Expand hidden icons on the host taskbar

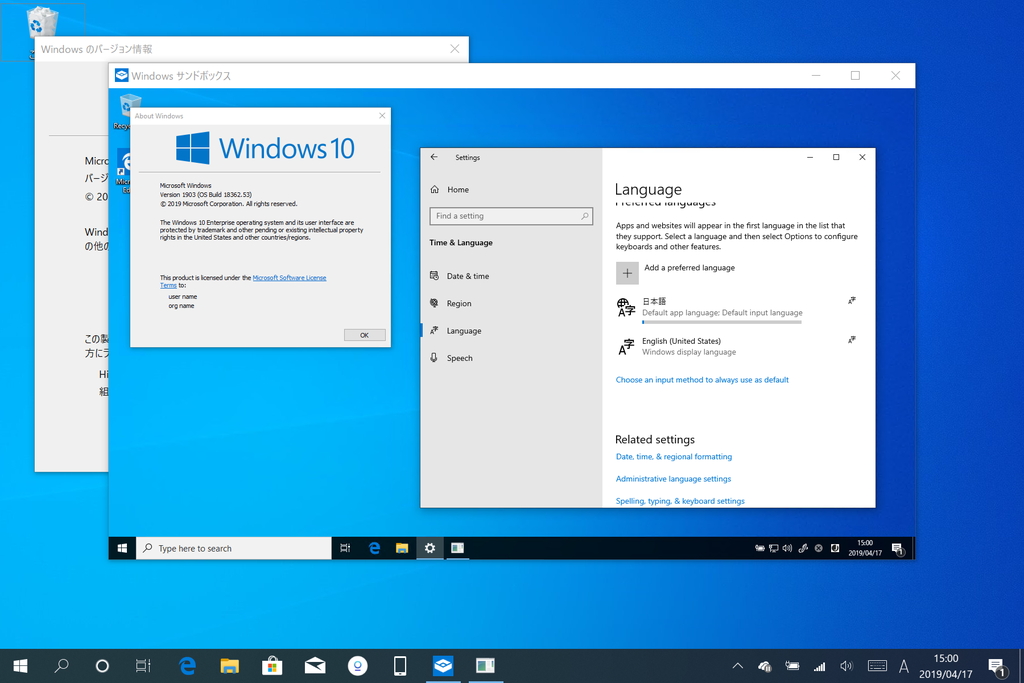(x=737, y=666)
